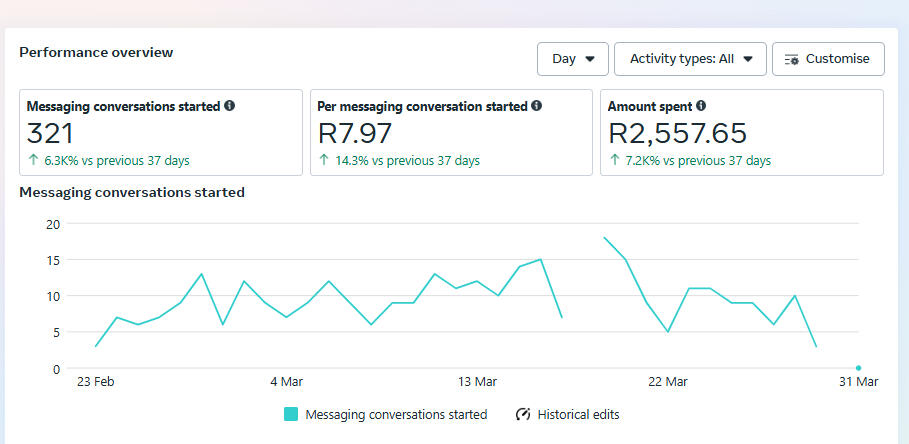The width and height of the screenshot is (909, 444).
Task: Click the 14.3% vs previous 37 days text
Action: pyautogui.click(x=408, y=161)
